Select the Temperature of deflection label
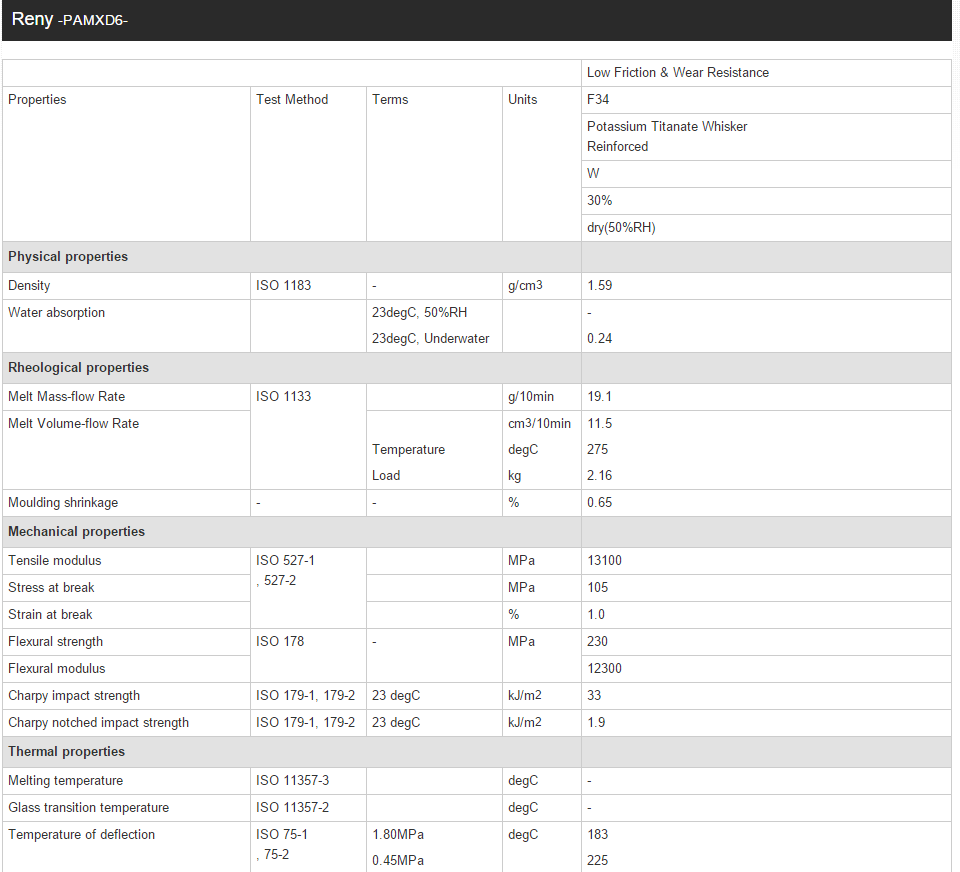960x872 pixels. [x=81, y=834]
